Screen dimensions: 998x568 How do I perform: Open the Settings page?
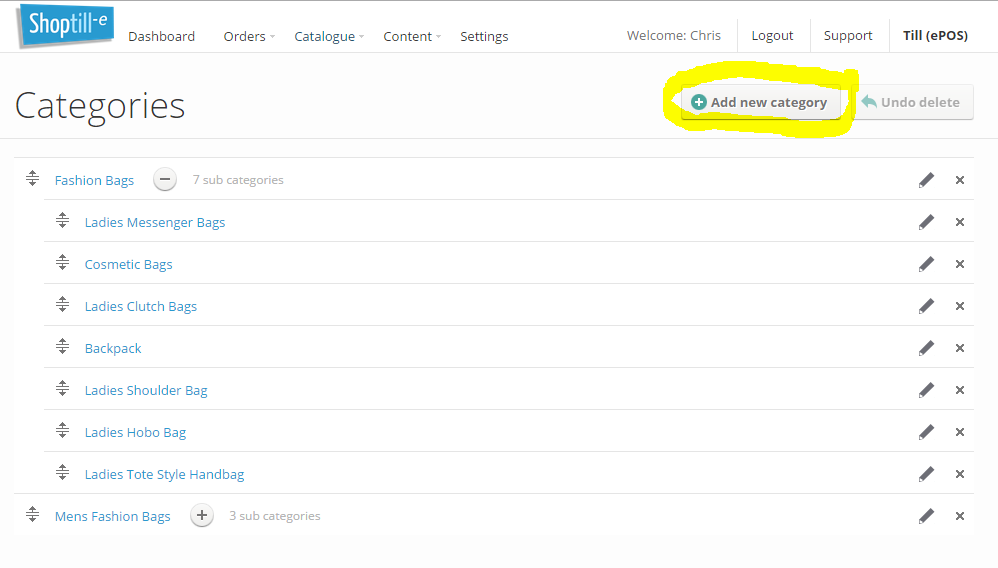[484, 36]
